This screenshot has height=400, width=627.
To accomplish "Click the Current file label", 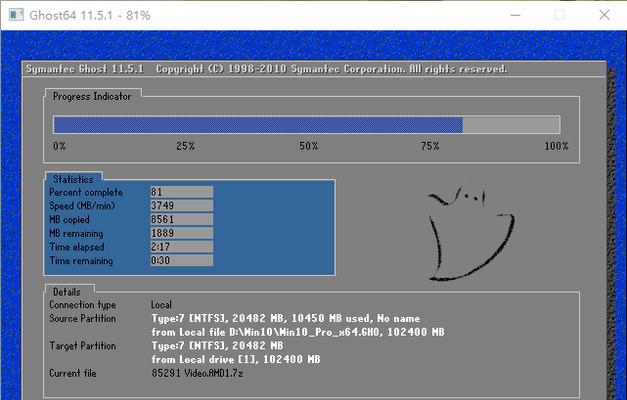I will pyautogui.click(x=73, y=373).
